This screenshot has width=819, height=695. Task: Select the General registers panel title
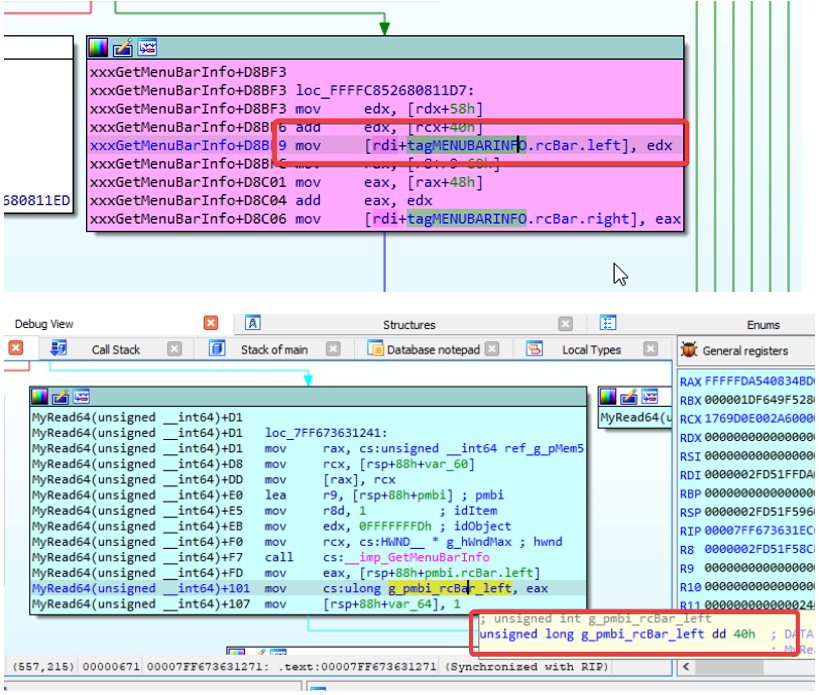click(745, 351)
